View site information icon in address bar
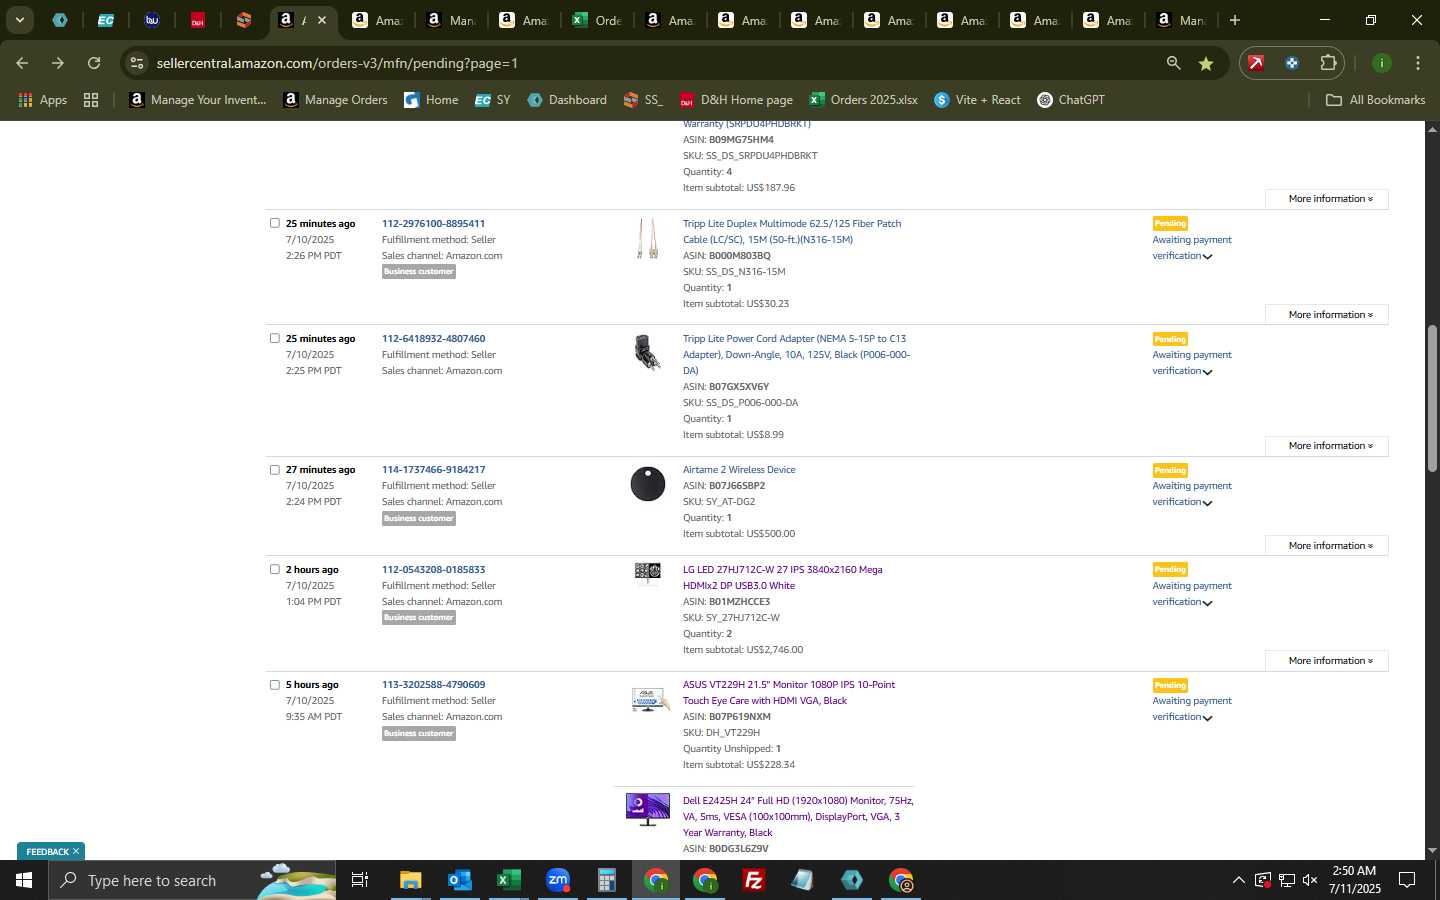The image size is (1440, 900). coord(137,63)
